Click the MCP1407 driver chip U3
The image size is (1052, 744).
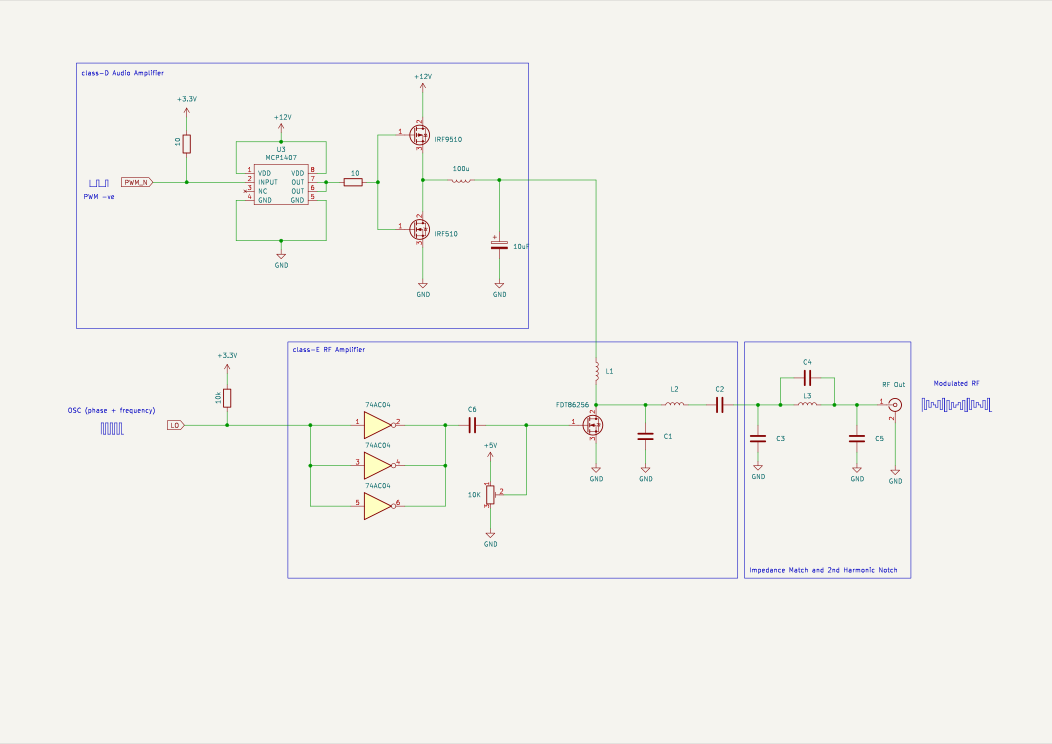[281, 184]
